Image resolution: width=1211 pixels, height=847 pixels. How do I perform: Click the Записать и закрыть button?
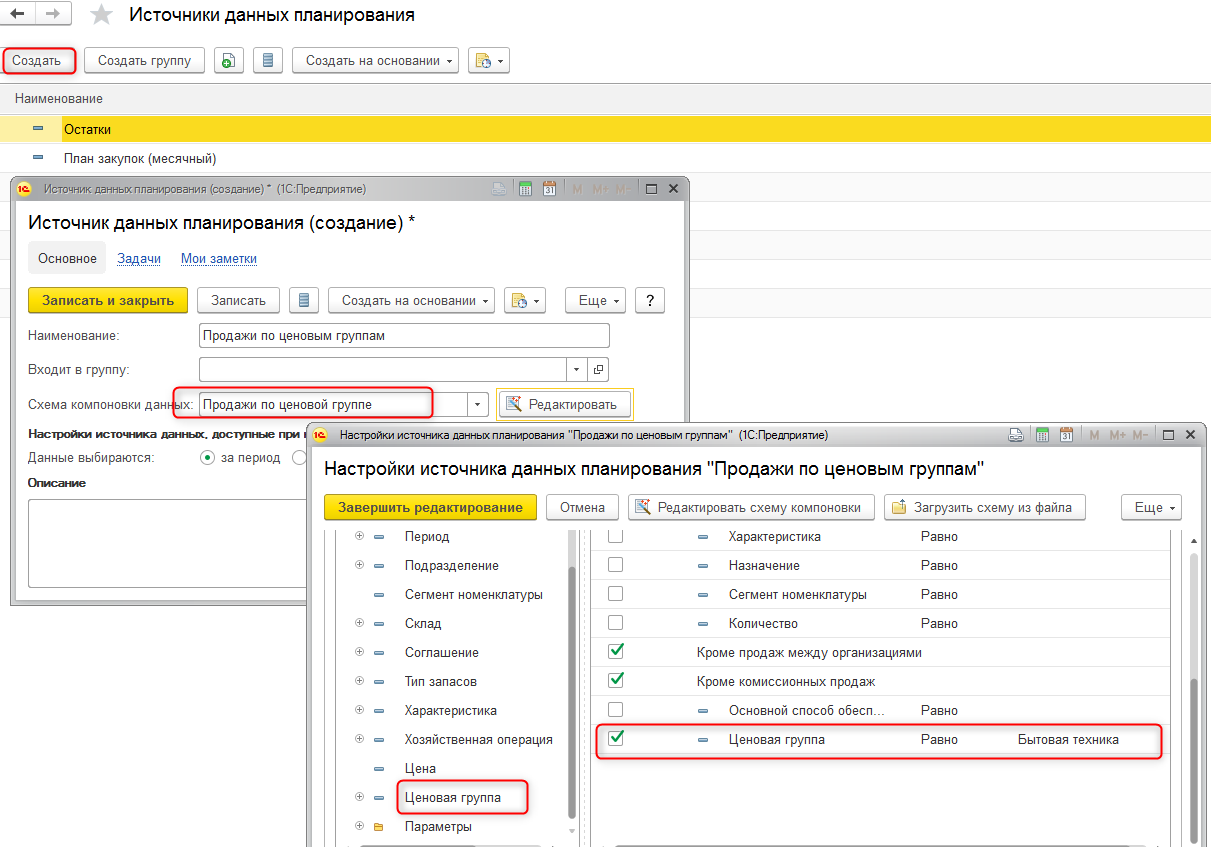coord(108,301)
